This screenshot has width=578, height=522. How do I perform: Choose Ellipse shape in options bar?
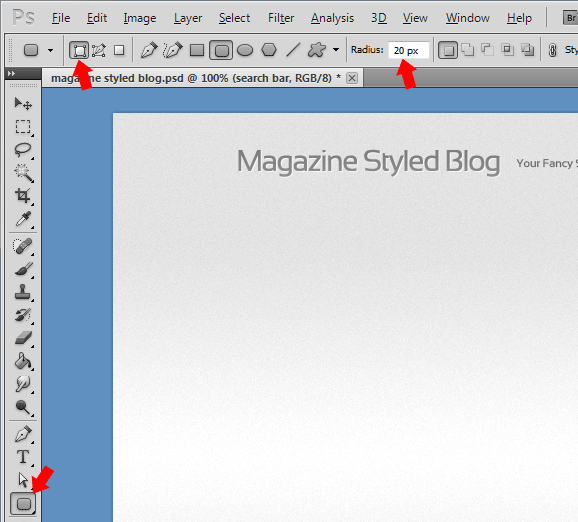[245, 50]
